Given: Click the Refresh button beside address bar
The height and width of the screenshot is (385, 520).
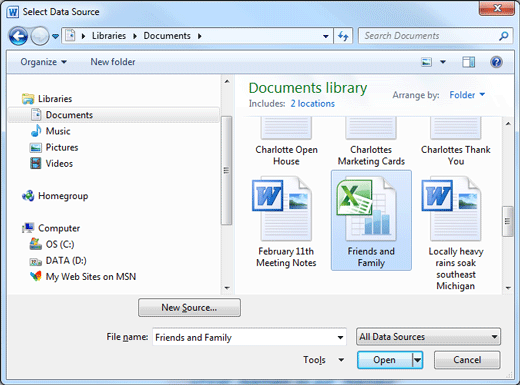Looking at the screenshot, I should click(x=343, y=36).
